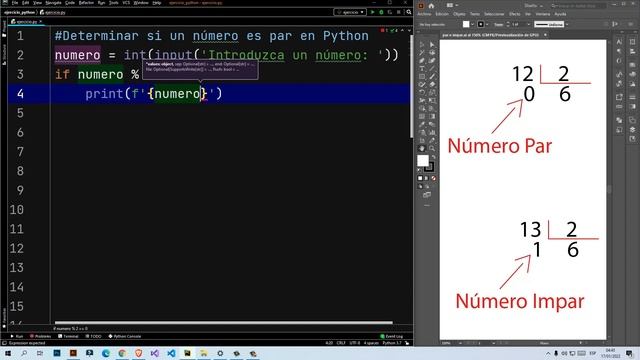640x360 pixels.
Task: Open the Python 3.7 interpreter selector in status bar
Action: point(392,343)
